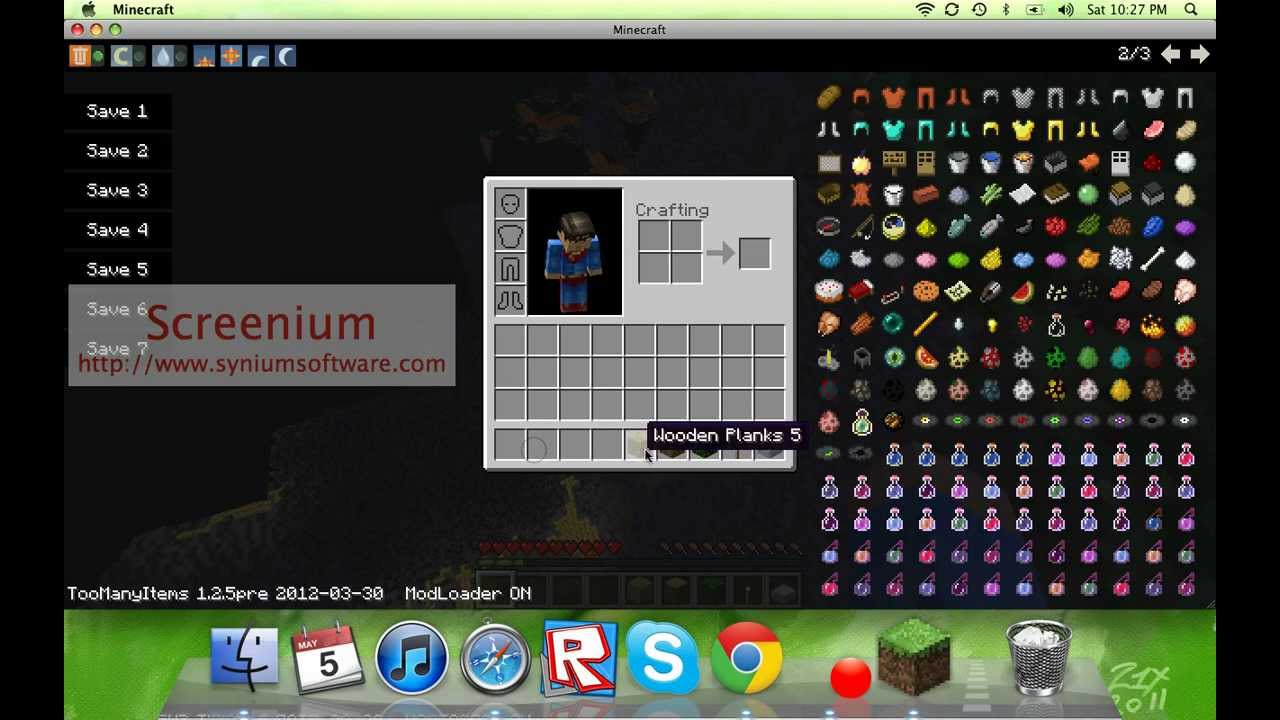Select the fishing rod
Screen dimensions: 1280x720
[x=861, y=227]
